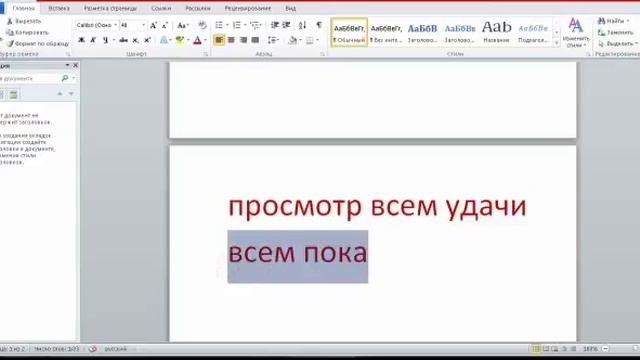Open the Вставка tab
Screen dimensions: 640x360
point(59,8)
